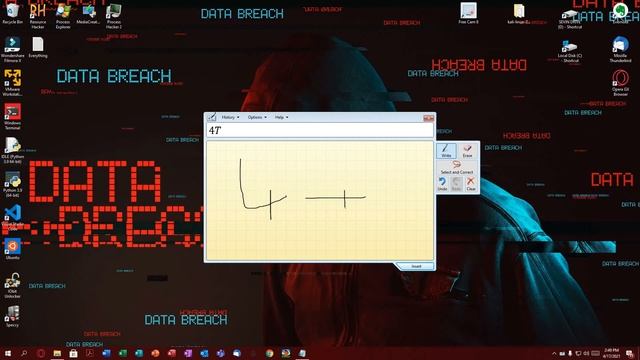Select the Resource Hacker desktop icon

click(x=38, y=16)
